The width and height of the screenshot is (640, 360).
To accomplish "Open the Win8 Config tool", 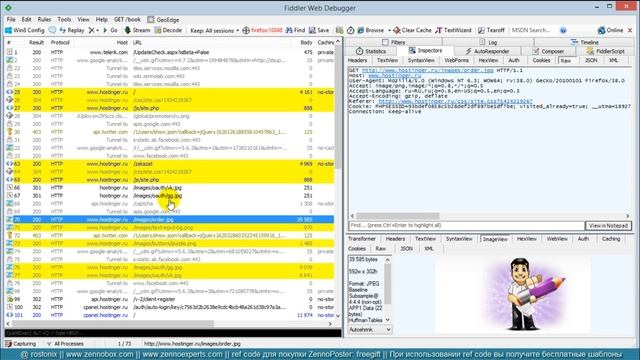I will (x=24, y=30).
